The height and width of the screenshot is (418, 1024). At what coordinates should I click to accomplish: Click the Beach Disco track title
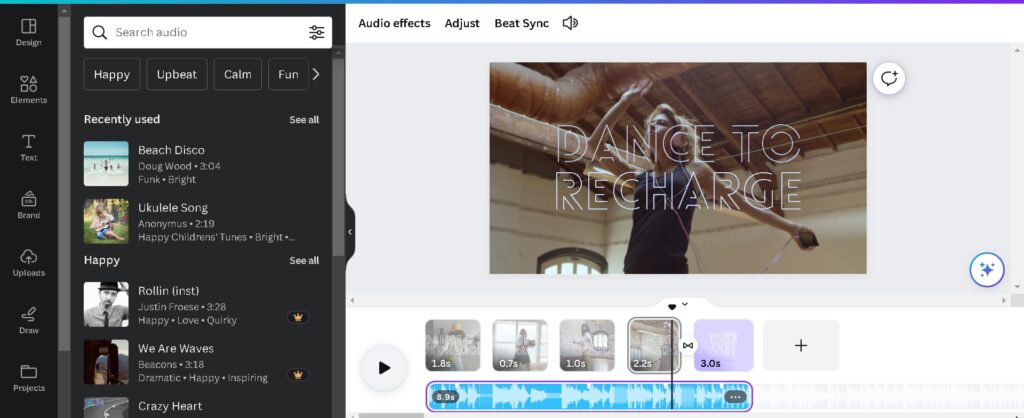click(x=171, y=150)
